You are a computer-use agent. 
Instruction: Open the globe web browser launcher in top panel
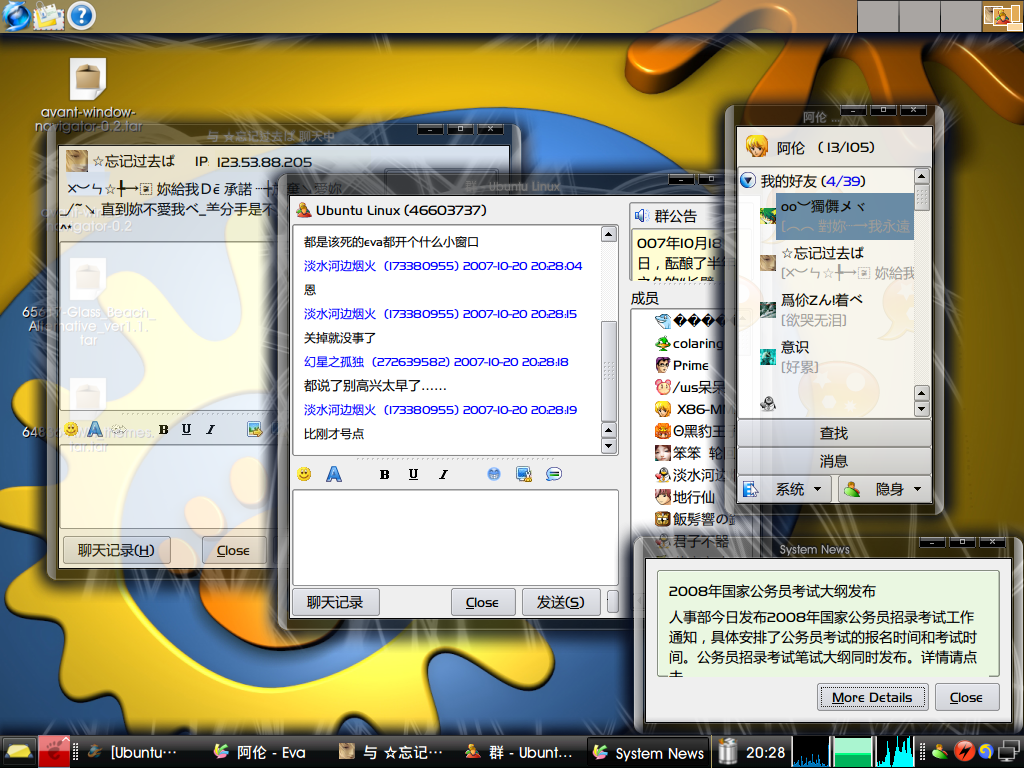[16, 16]
